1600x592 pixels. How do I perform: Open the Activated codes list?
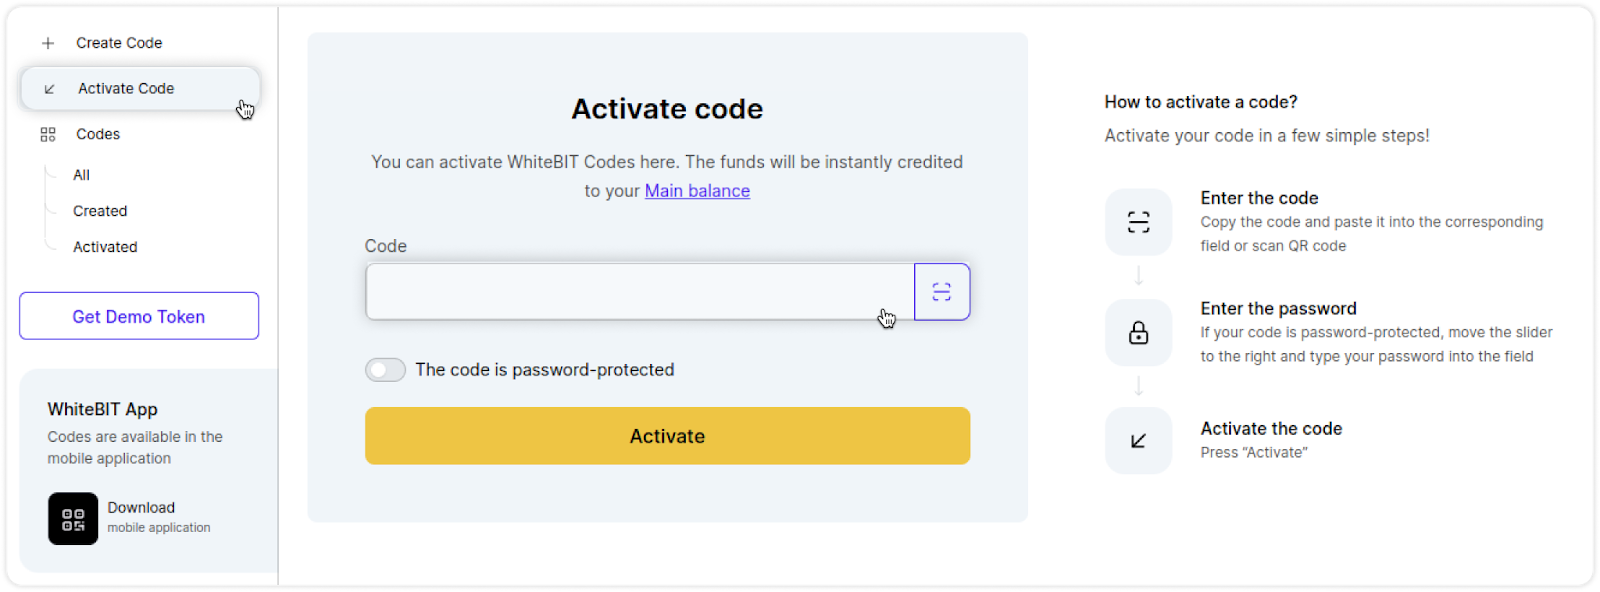pos(105,247)
